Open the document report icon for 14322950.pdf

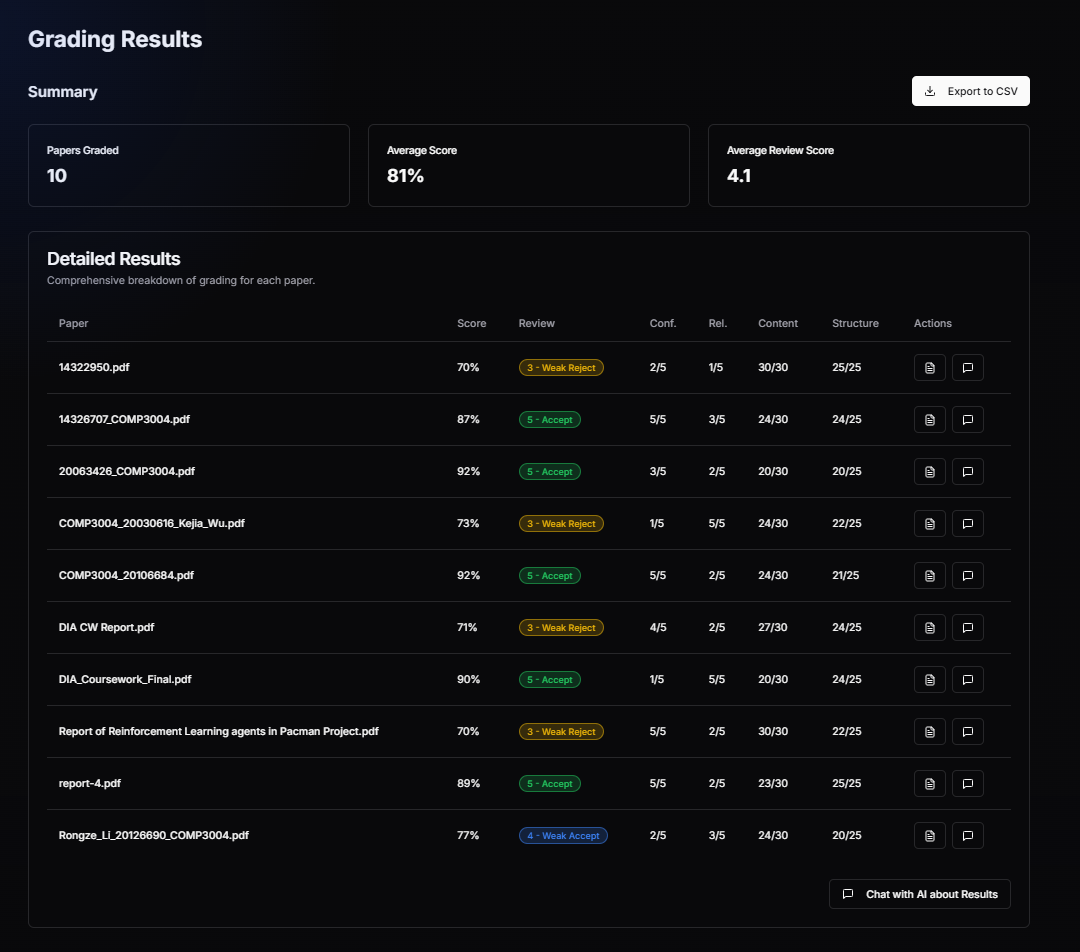pyautogui.click(x=929, y=367)
